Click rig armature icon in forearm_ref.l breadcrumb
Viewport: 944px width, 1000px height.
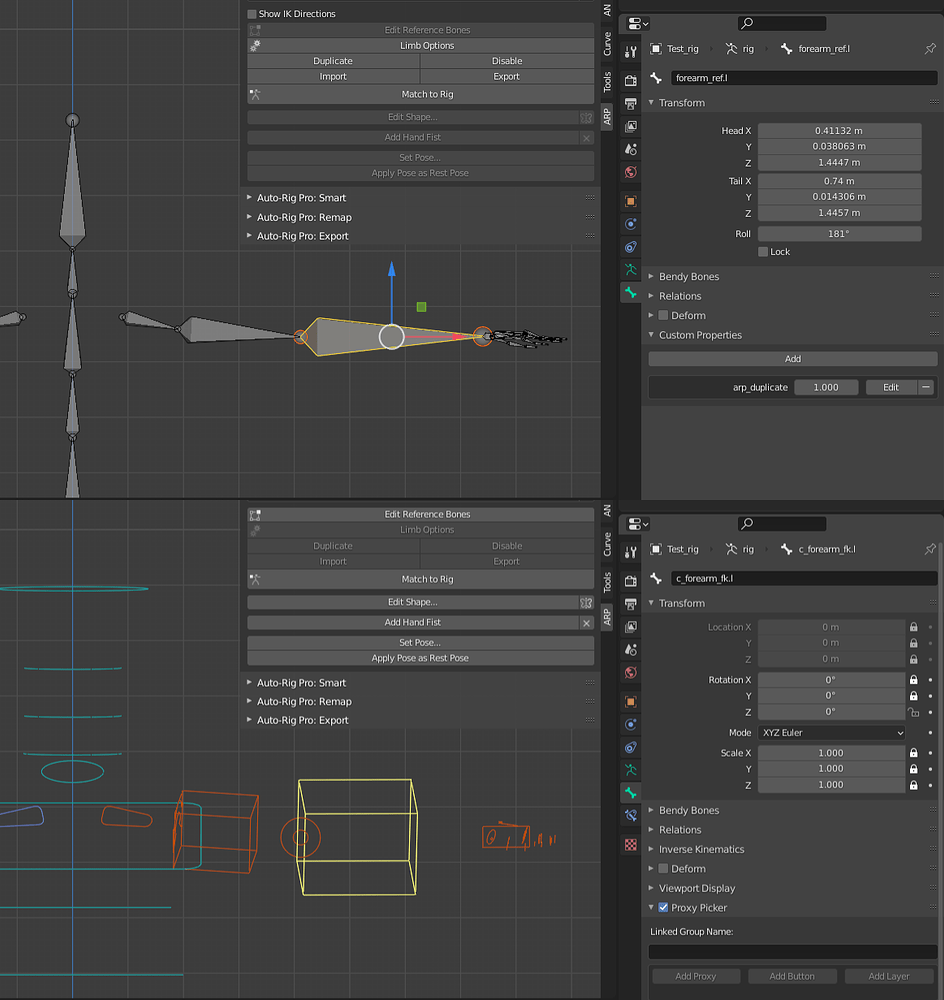tap(731, 48)
